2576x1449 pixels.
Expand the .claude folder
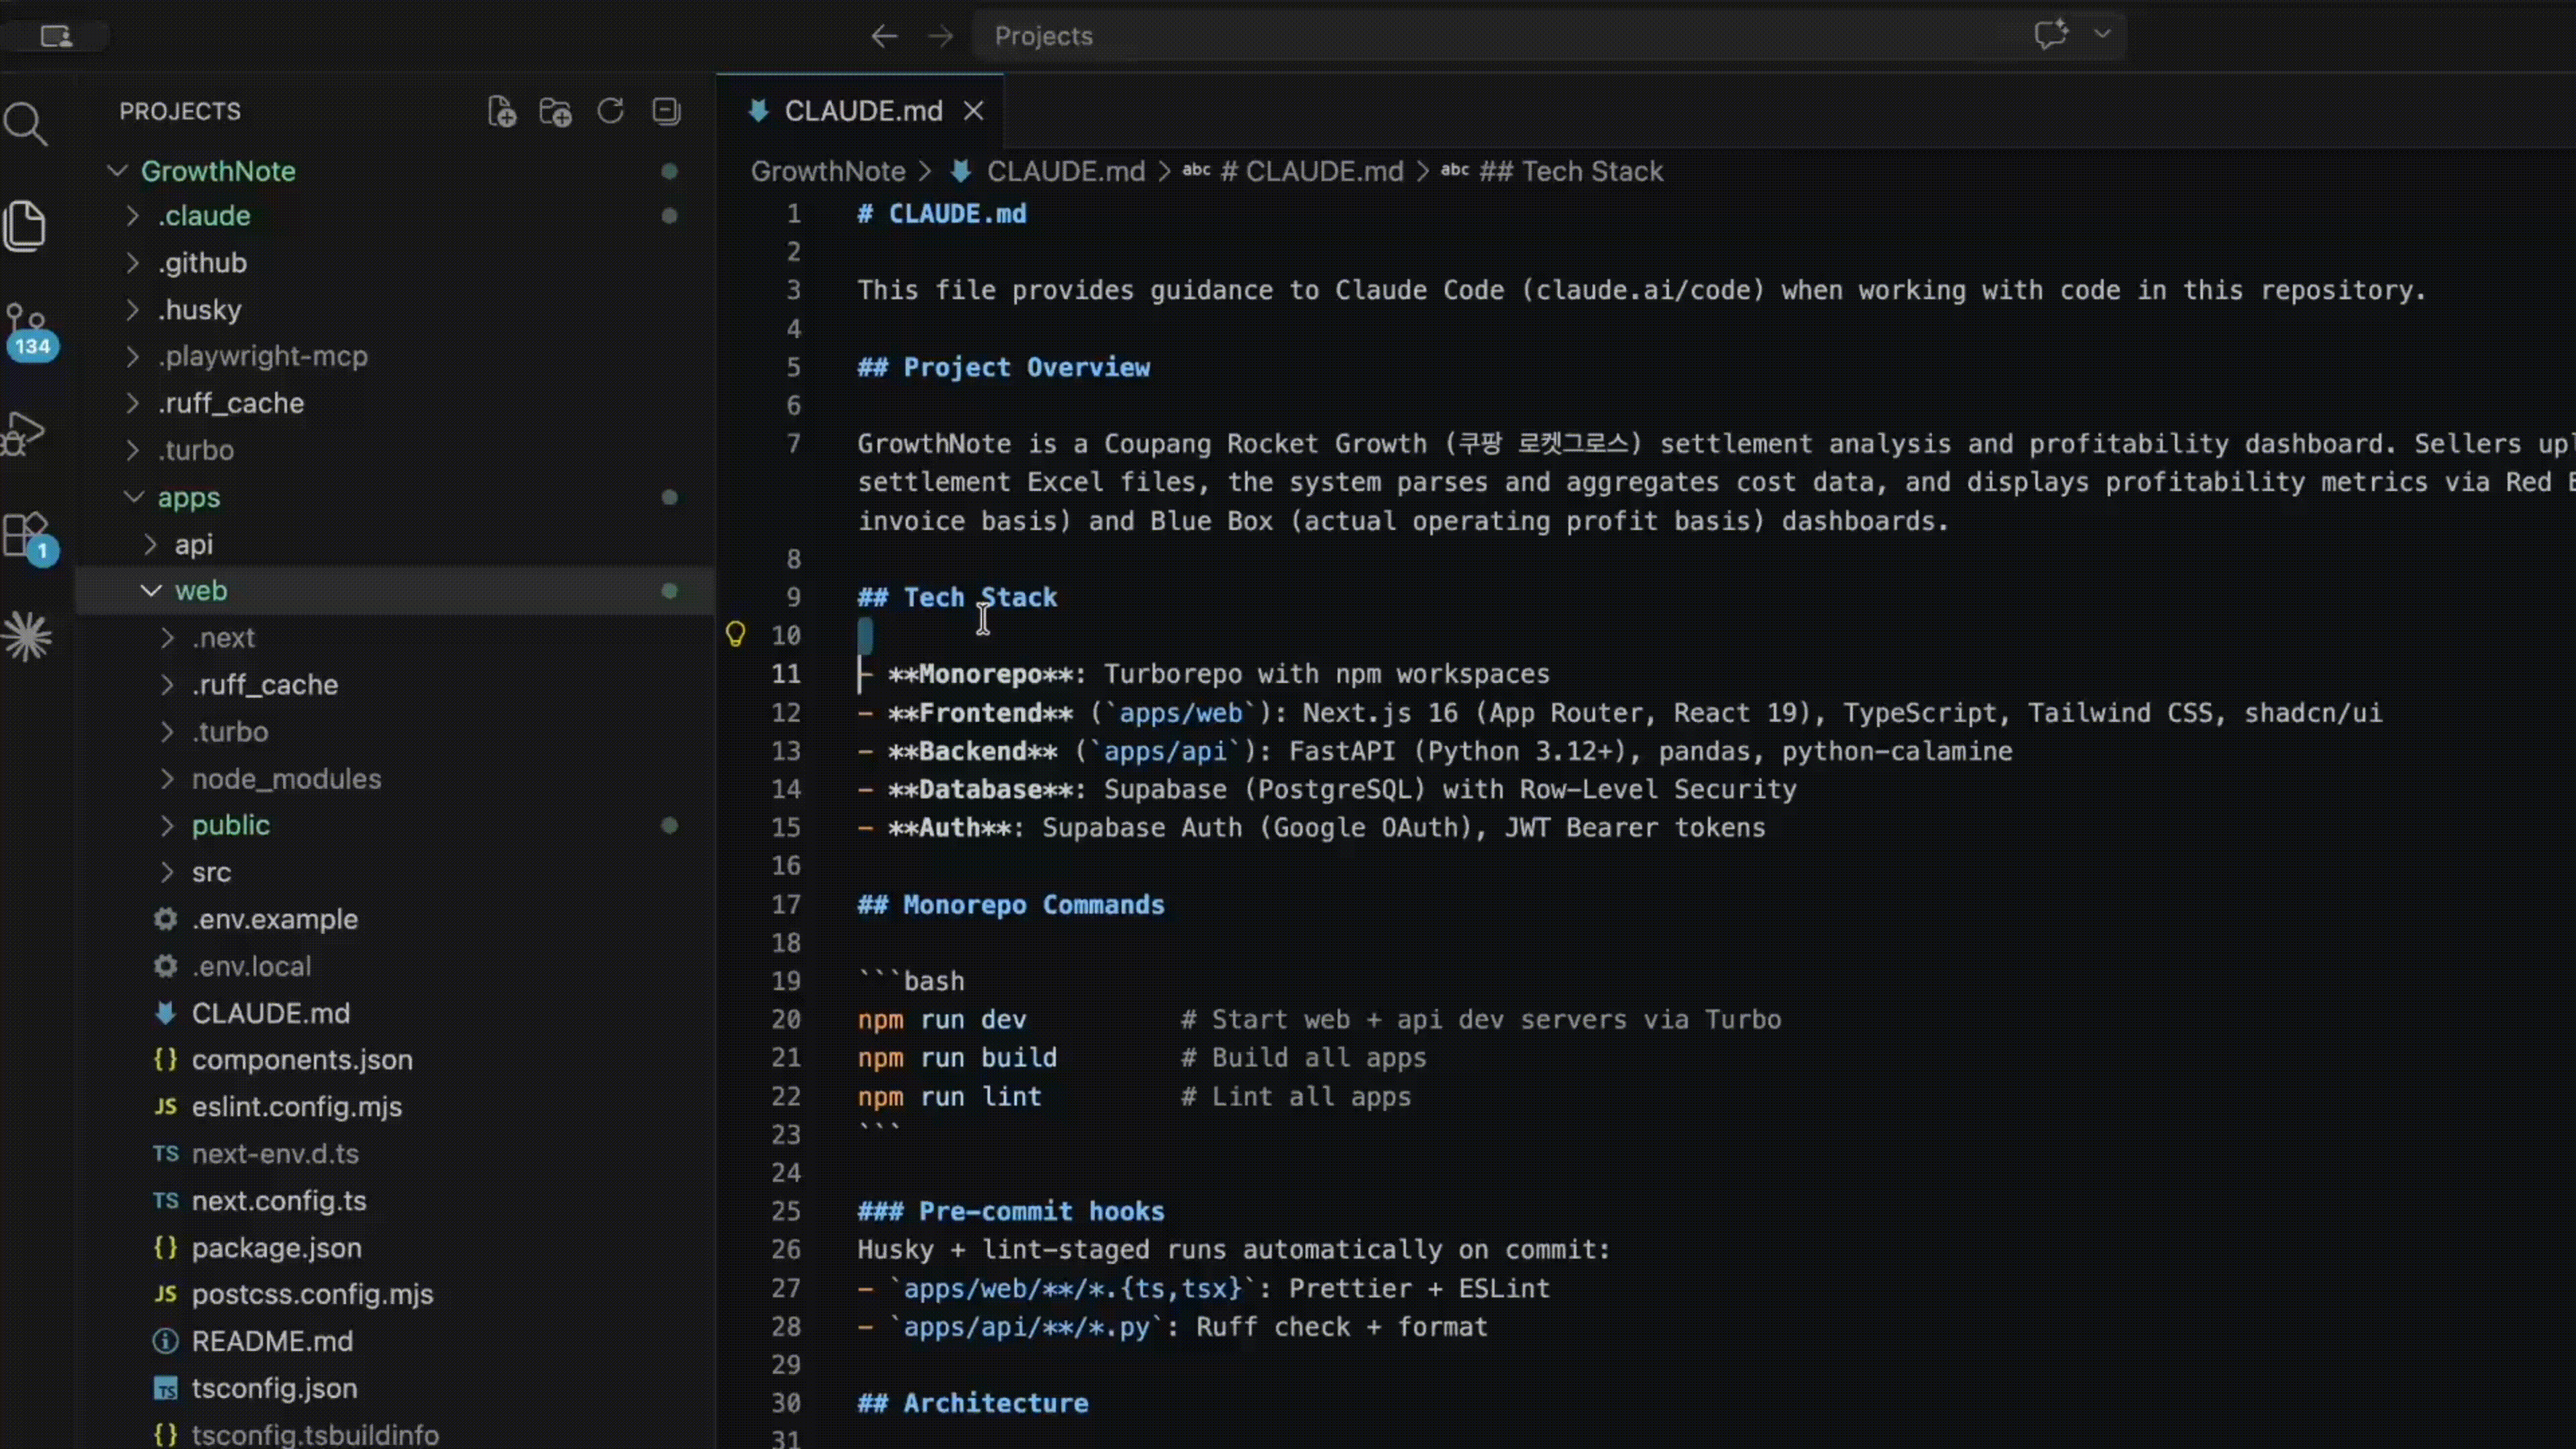point(395,216)
